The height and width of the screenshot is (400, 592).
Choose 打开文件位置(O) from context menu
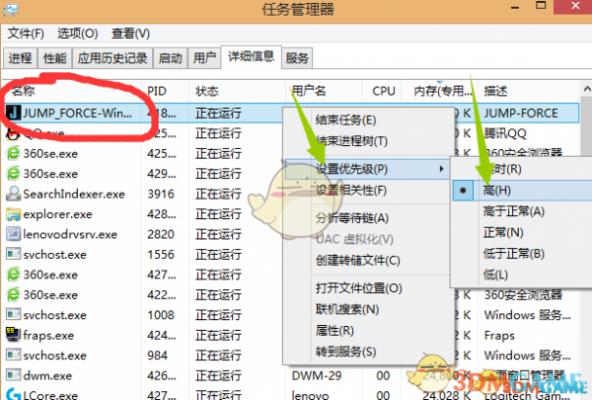click(359, 288)
